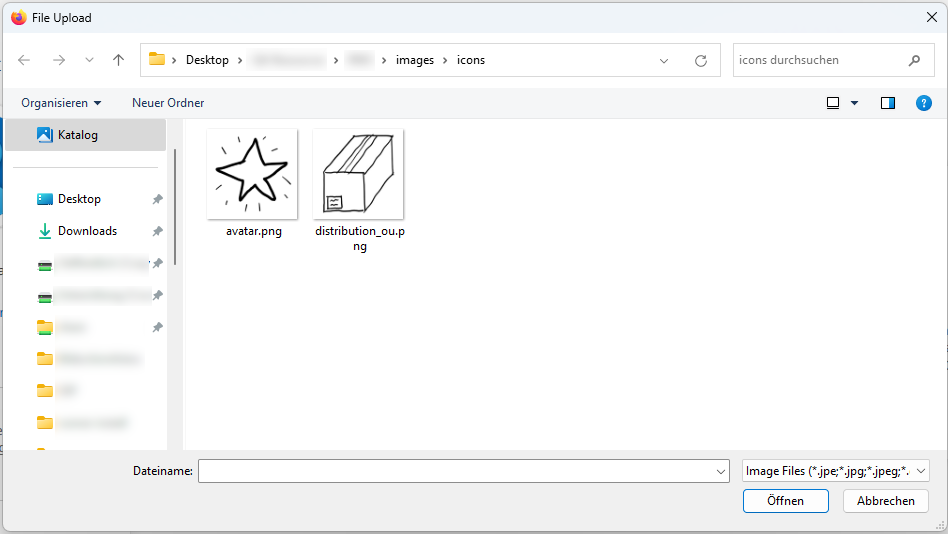Select icons in the breadcrumb path
The width and height of the screenshot is (948, 534).
tap(471, 60)
